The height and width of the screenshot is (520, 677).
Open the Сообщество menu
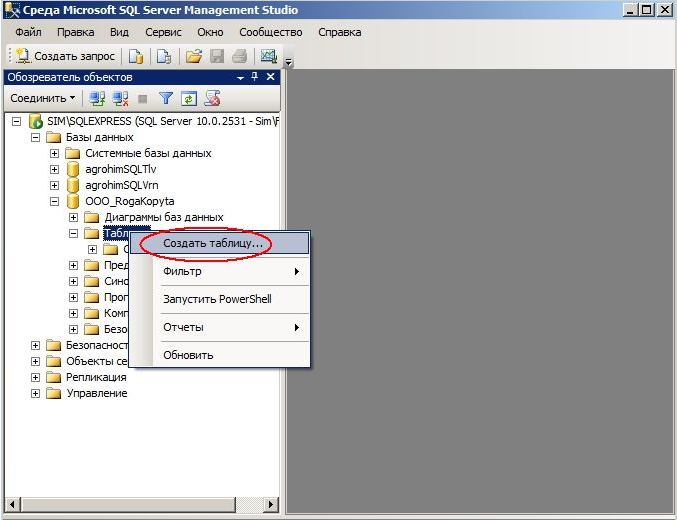tap(271, 32)
